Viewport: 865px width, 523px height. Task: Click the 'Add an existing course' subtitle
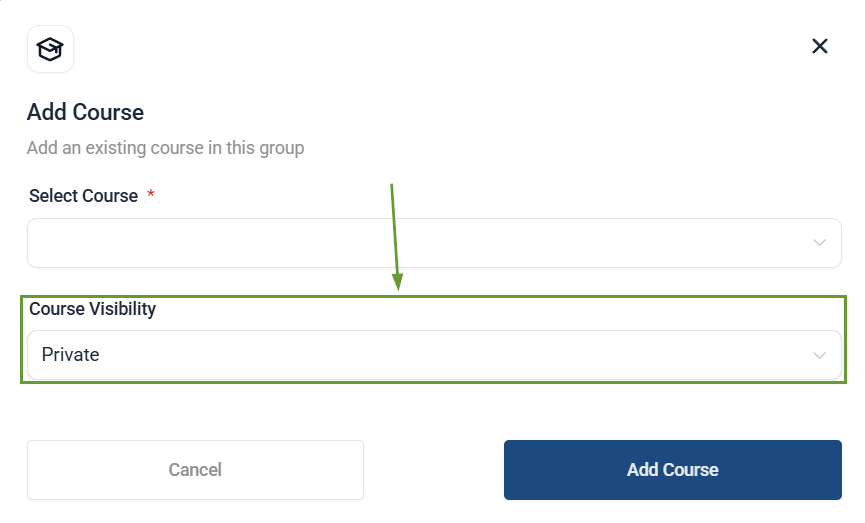(x=165, y=148)
